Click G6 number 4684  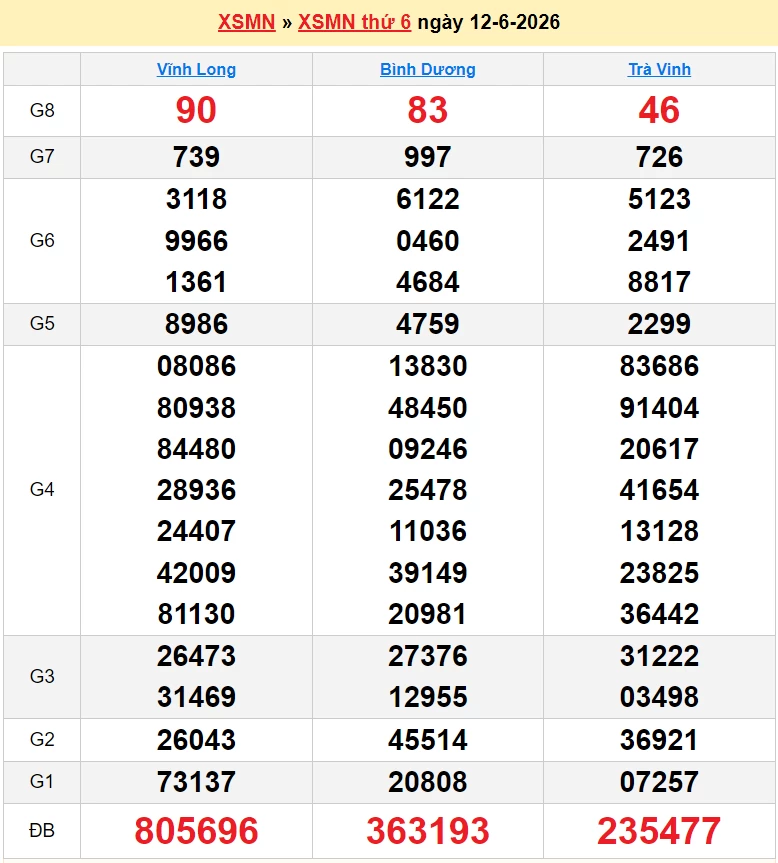[428, 282]
